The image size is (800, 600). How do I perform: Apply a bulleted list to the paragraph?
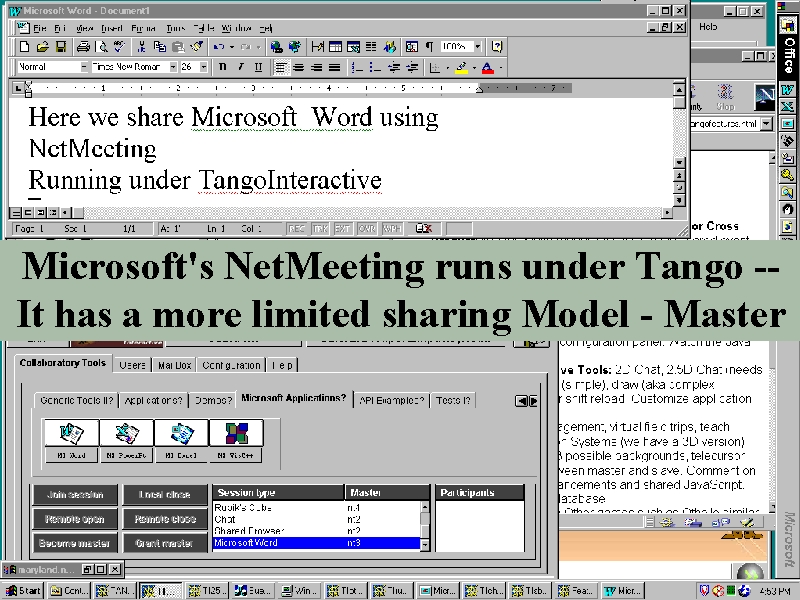[375, 67]
